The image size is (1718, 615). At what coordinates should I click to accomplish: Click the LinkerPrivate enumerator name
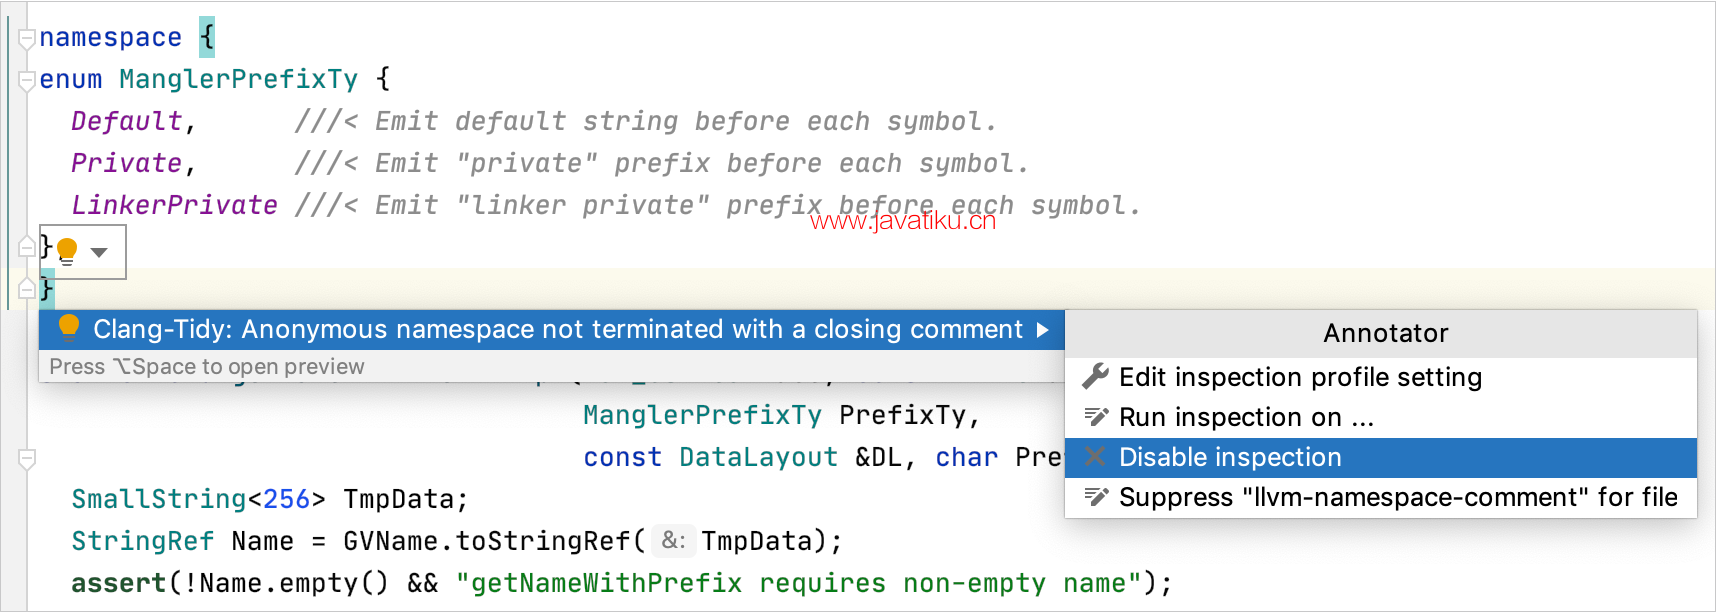click(174, 205)
